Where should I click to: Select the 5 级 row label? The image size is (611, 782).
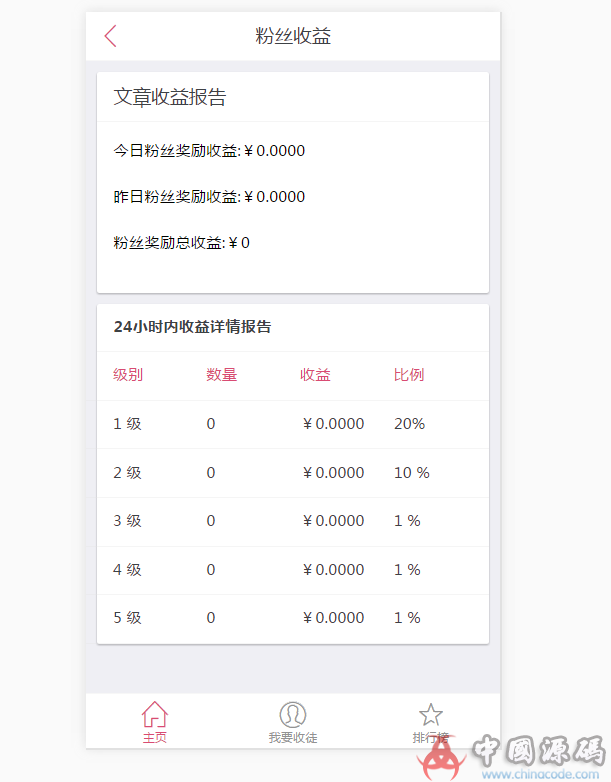click(x=128, y=618)
